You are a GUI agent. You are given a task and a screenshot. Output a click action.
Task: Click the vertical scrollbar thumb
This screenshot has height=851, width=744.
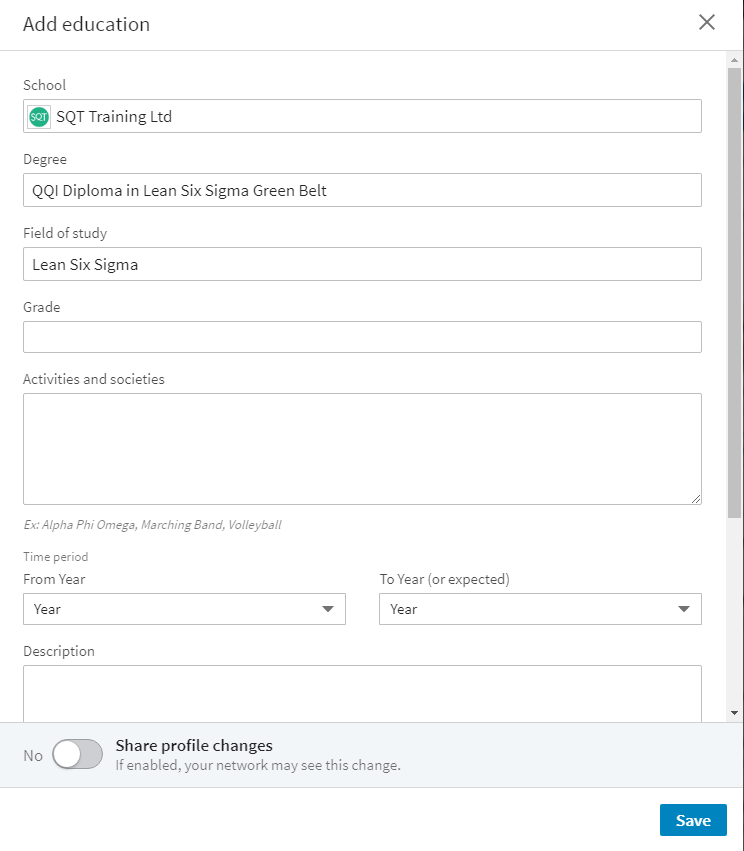click(734, 293)
